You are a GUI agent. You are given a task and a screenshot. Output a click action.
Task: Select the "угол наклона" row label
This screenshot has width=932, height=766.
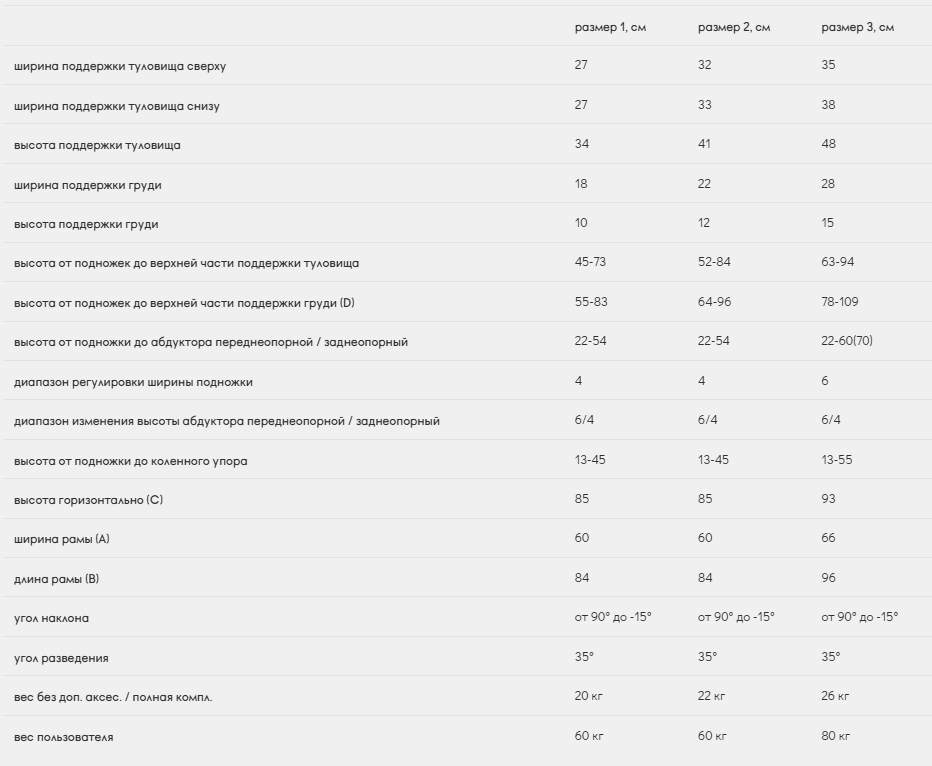51,618
